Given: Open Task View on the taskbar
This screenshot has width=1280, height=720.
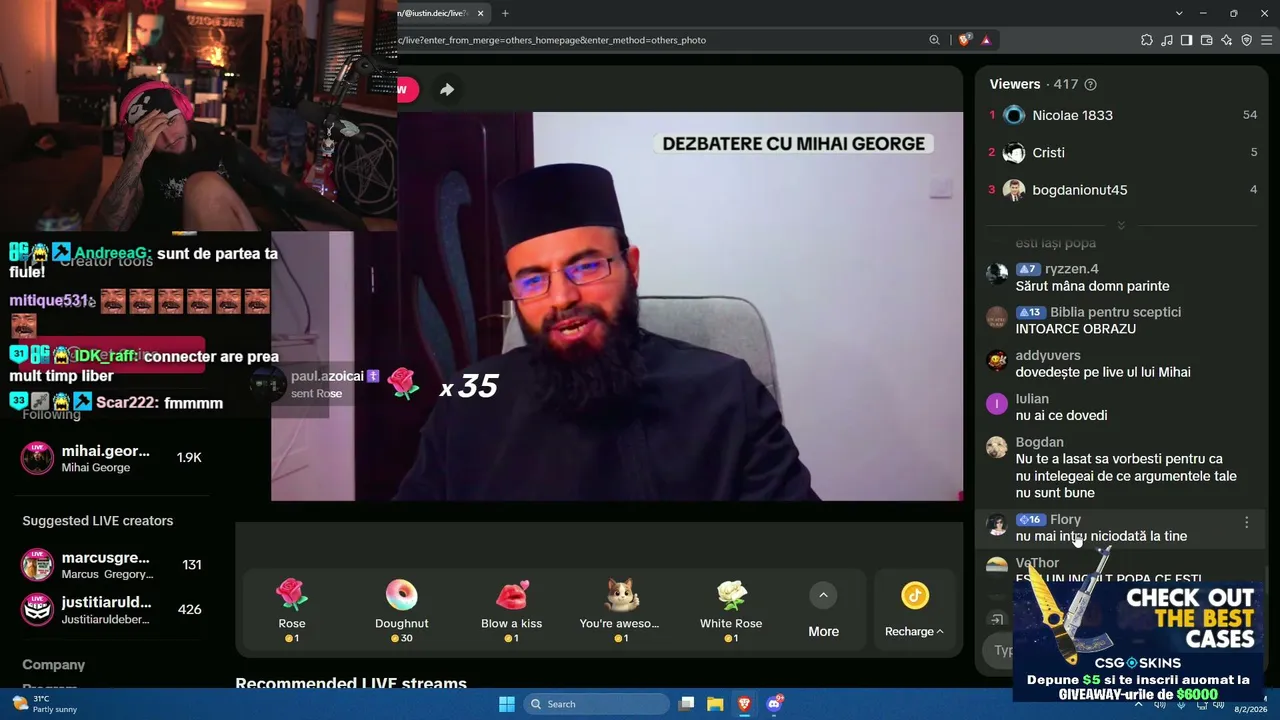Looking at the screenshot, I should coord(686,704).
